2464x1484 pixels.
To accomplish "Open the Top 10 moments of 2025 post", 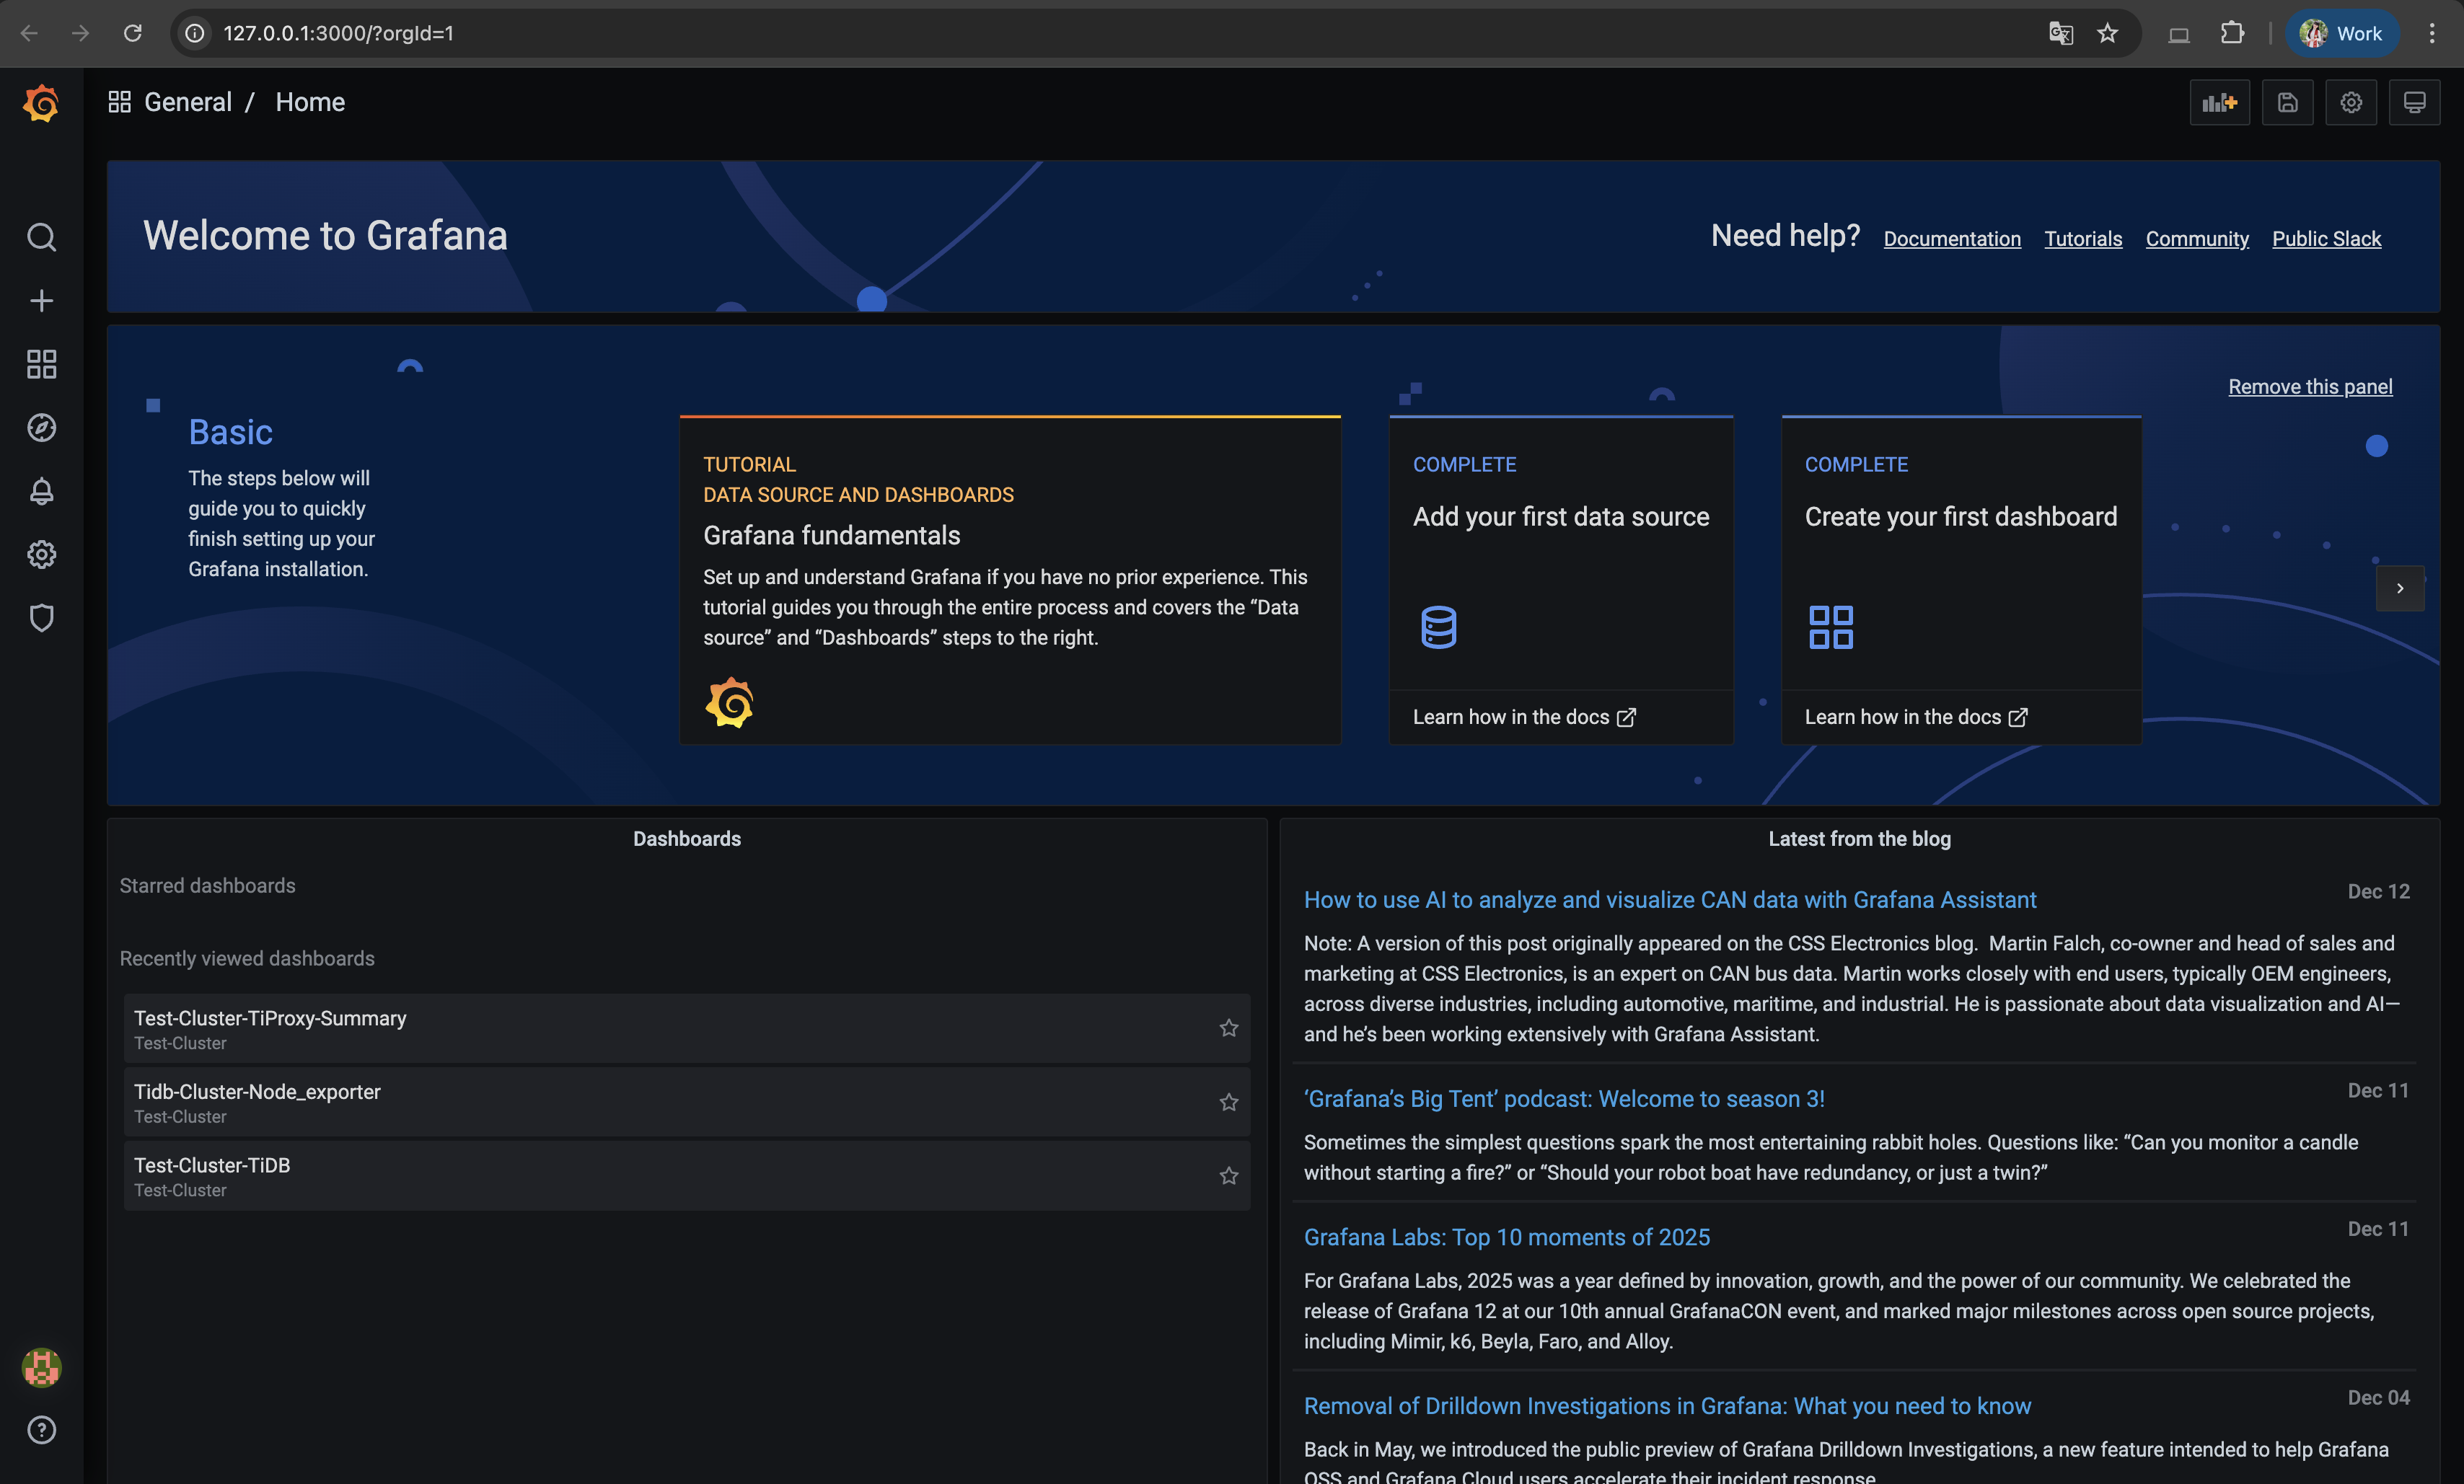I will 1507,1237.
